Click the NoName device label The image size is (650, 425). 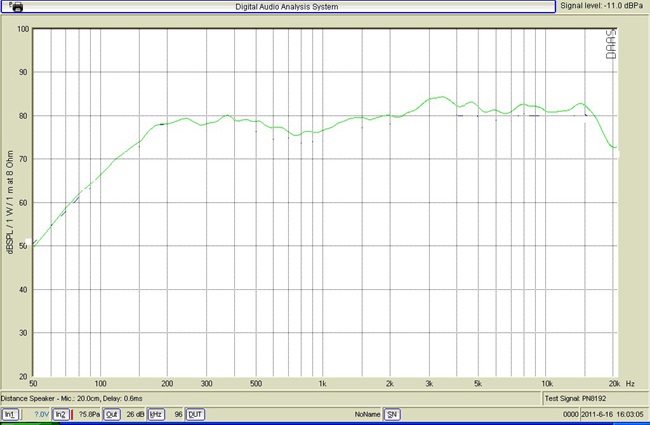[367, 414]
